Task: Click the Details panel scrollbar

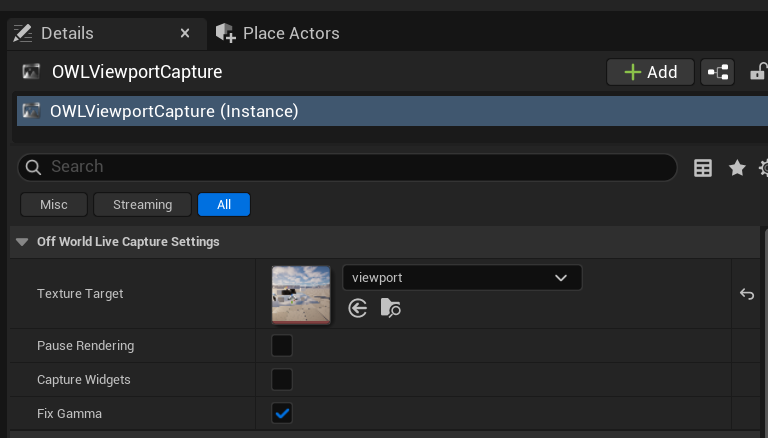Action: point(765,332)
